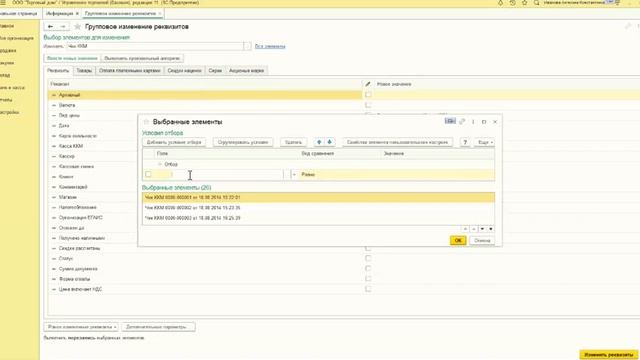Click Выполнить произвольный алгоритм button
Screen dimensions: 640x360
pyautogui.click(x=142, y=58)
